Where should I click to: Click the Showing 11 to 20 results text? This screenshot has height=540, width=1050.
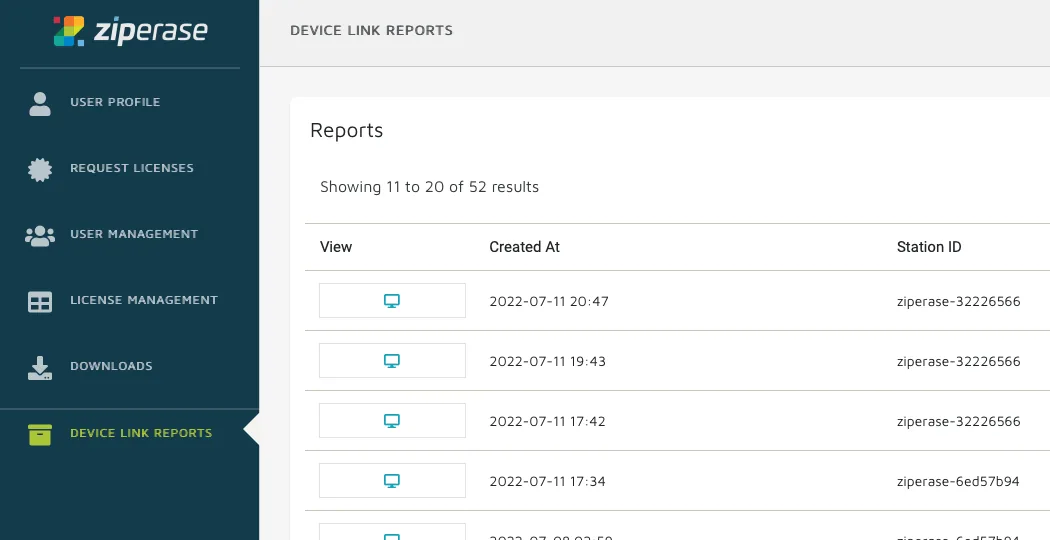[429, 187]
